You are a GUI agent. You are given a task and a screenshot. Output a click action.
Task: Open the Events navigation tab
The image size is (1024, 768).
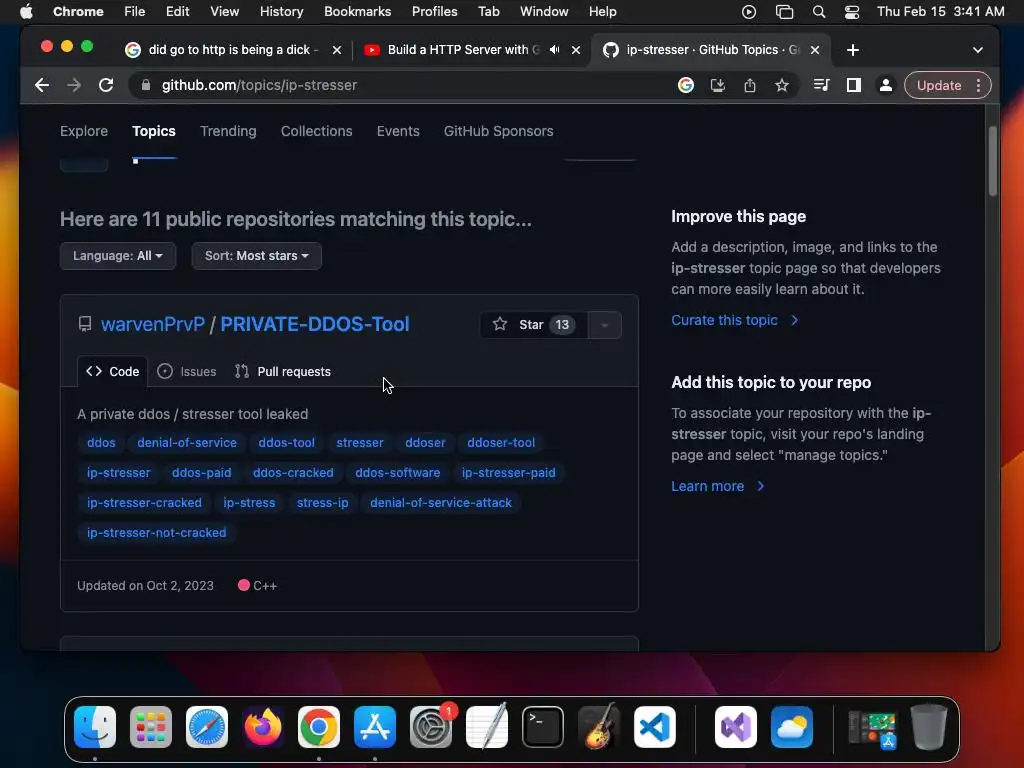coord(398,131)
